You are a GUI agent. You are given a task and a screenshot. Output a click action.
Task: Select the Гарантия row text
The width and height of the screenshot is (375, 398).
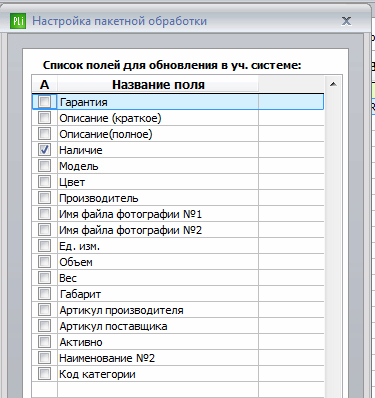(x=83, y=102)
